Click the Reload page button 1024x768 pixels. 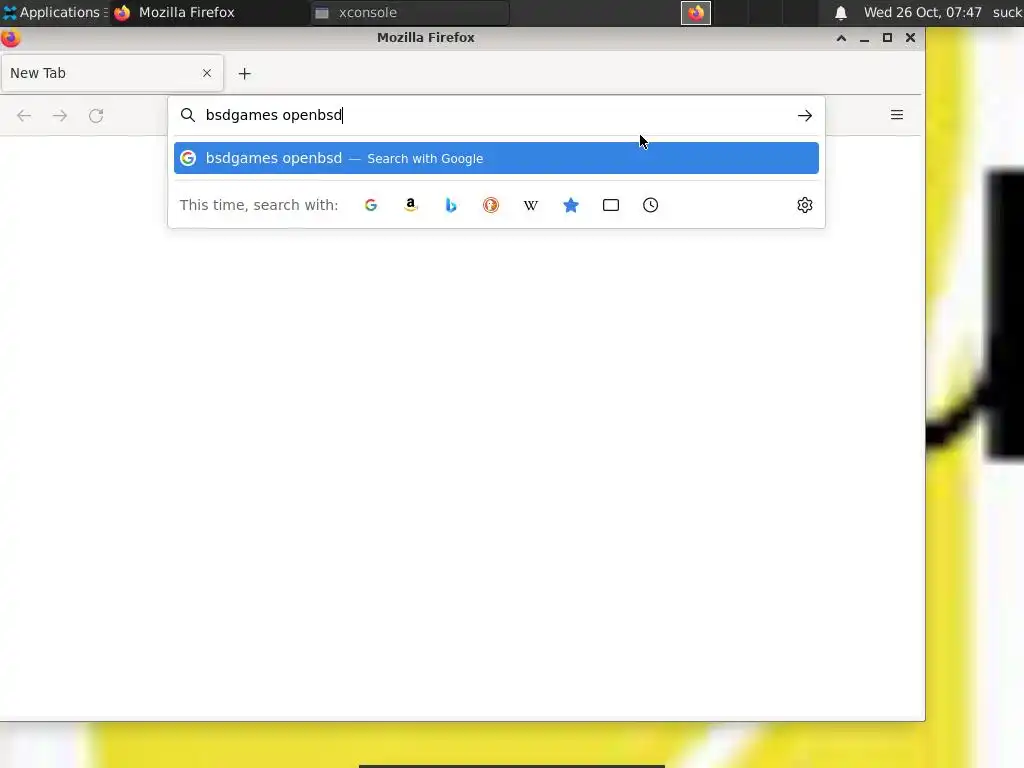point(96,116)
